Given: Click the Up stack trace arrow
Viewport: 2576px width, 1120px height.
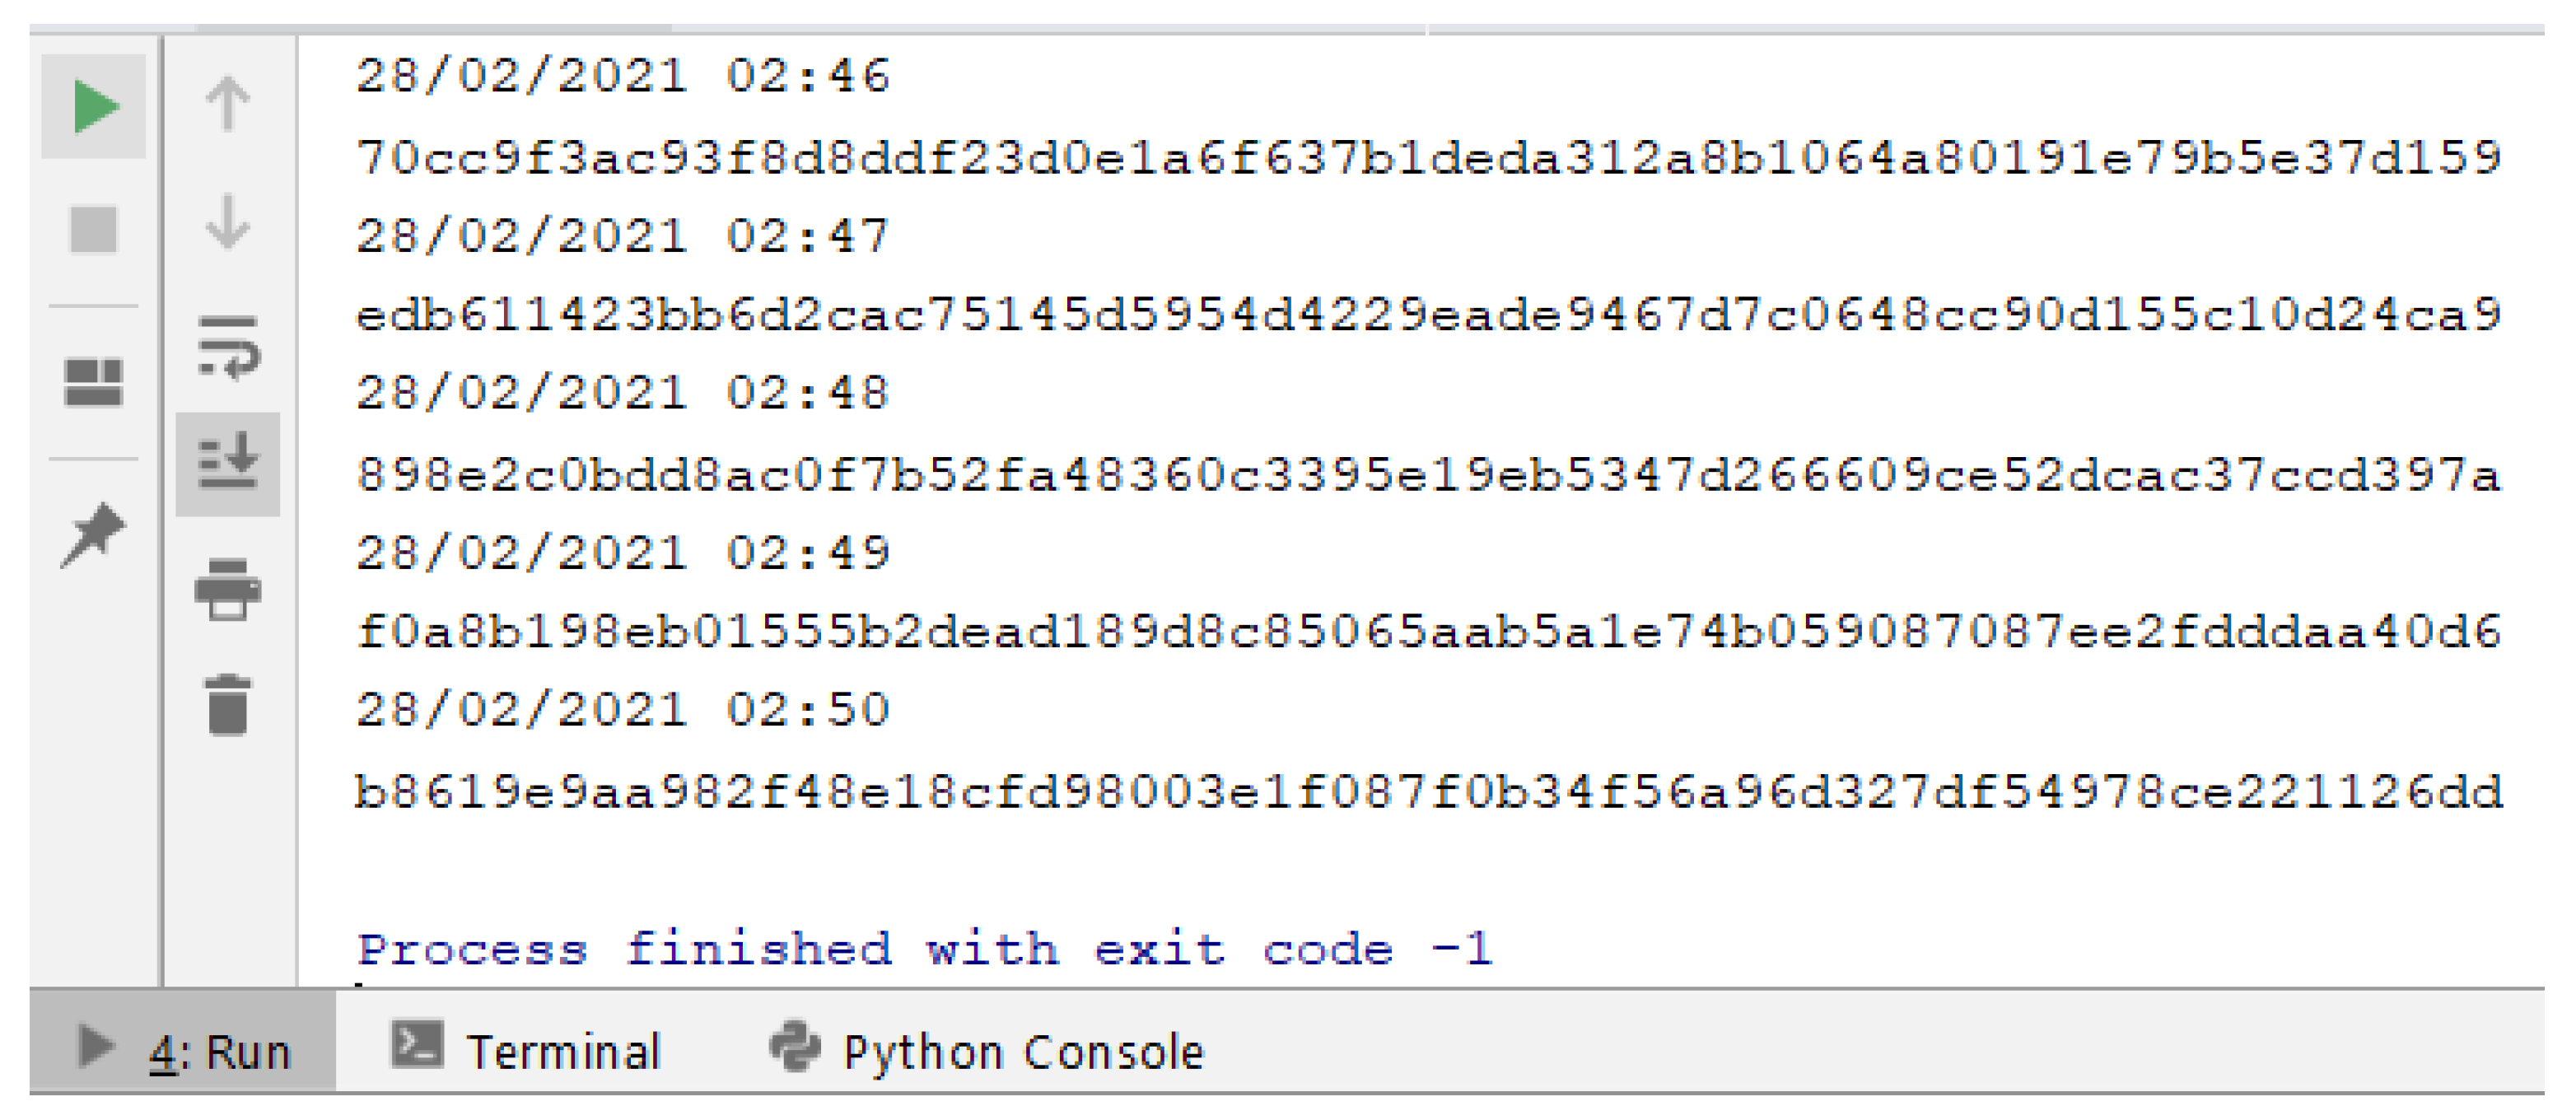Looking at the screenshot, I should 228,103.
